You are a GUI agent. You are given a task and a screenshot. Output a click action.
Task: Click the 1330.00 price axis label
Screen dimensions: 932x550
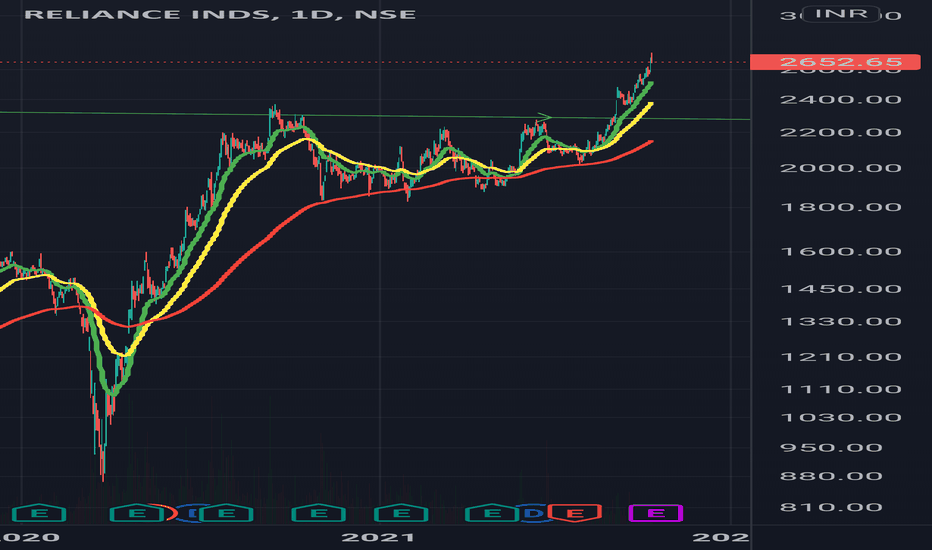coord(840,322)
